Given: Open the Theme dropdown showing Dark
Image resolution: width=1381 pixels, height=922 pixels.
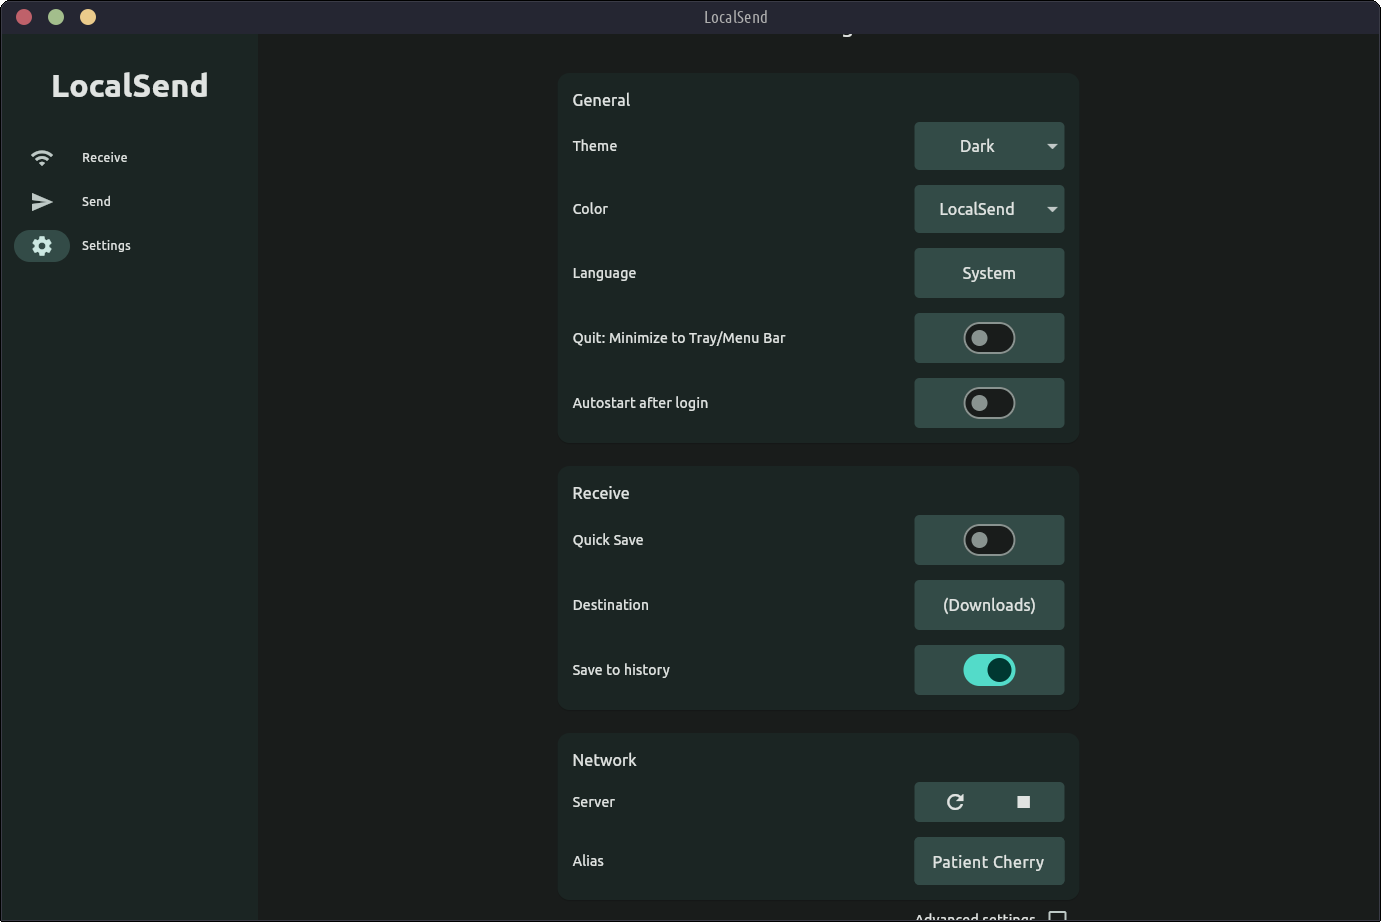Looking at the screenshot, I should (989, 146).
